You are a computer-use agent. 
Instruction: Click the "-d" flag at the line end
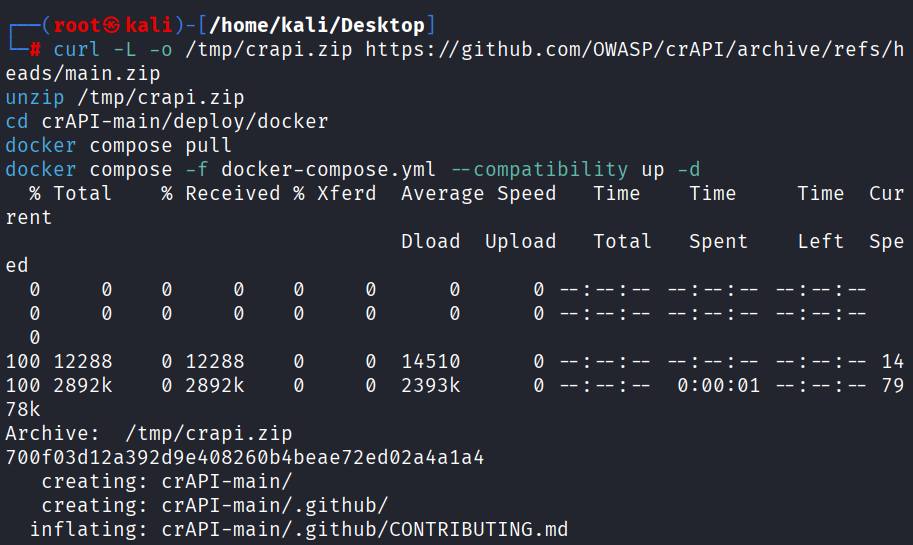click(x=689, y=169)
